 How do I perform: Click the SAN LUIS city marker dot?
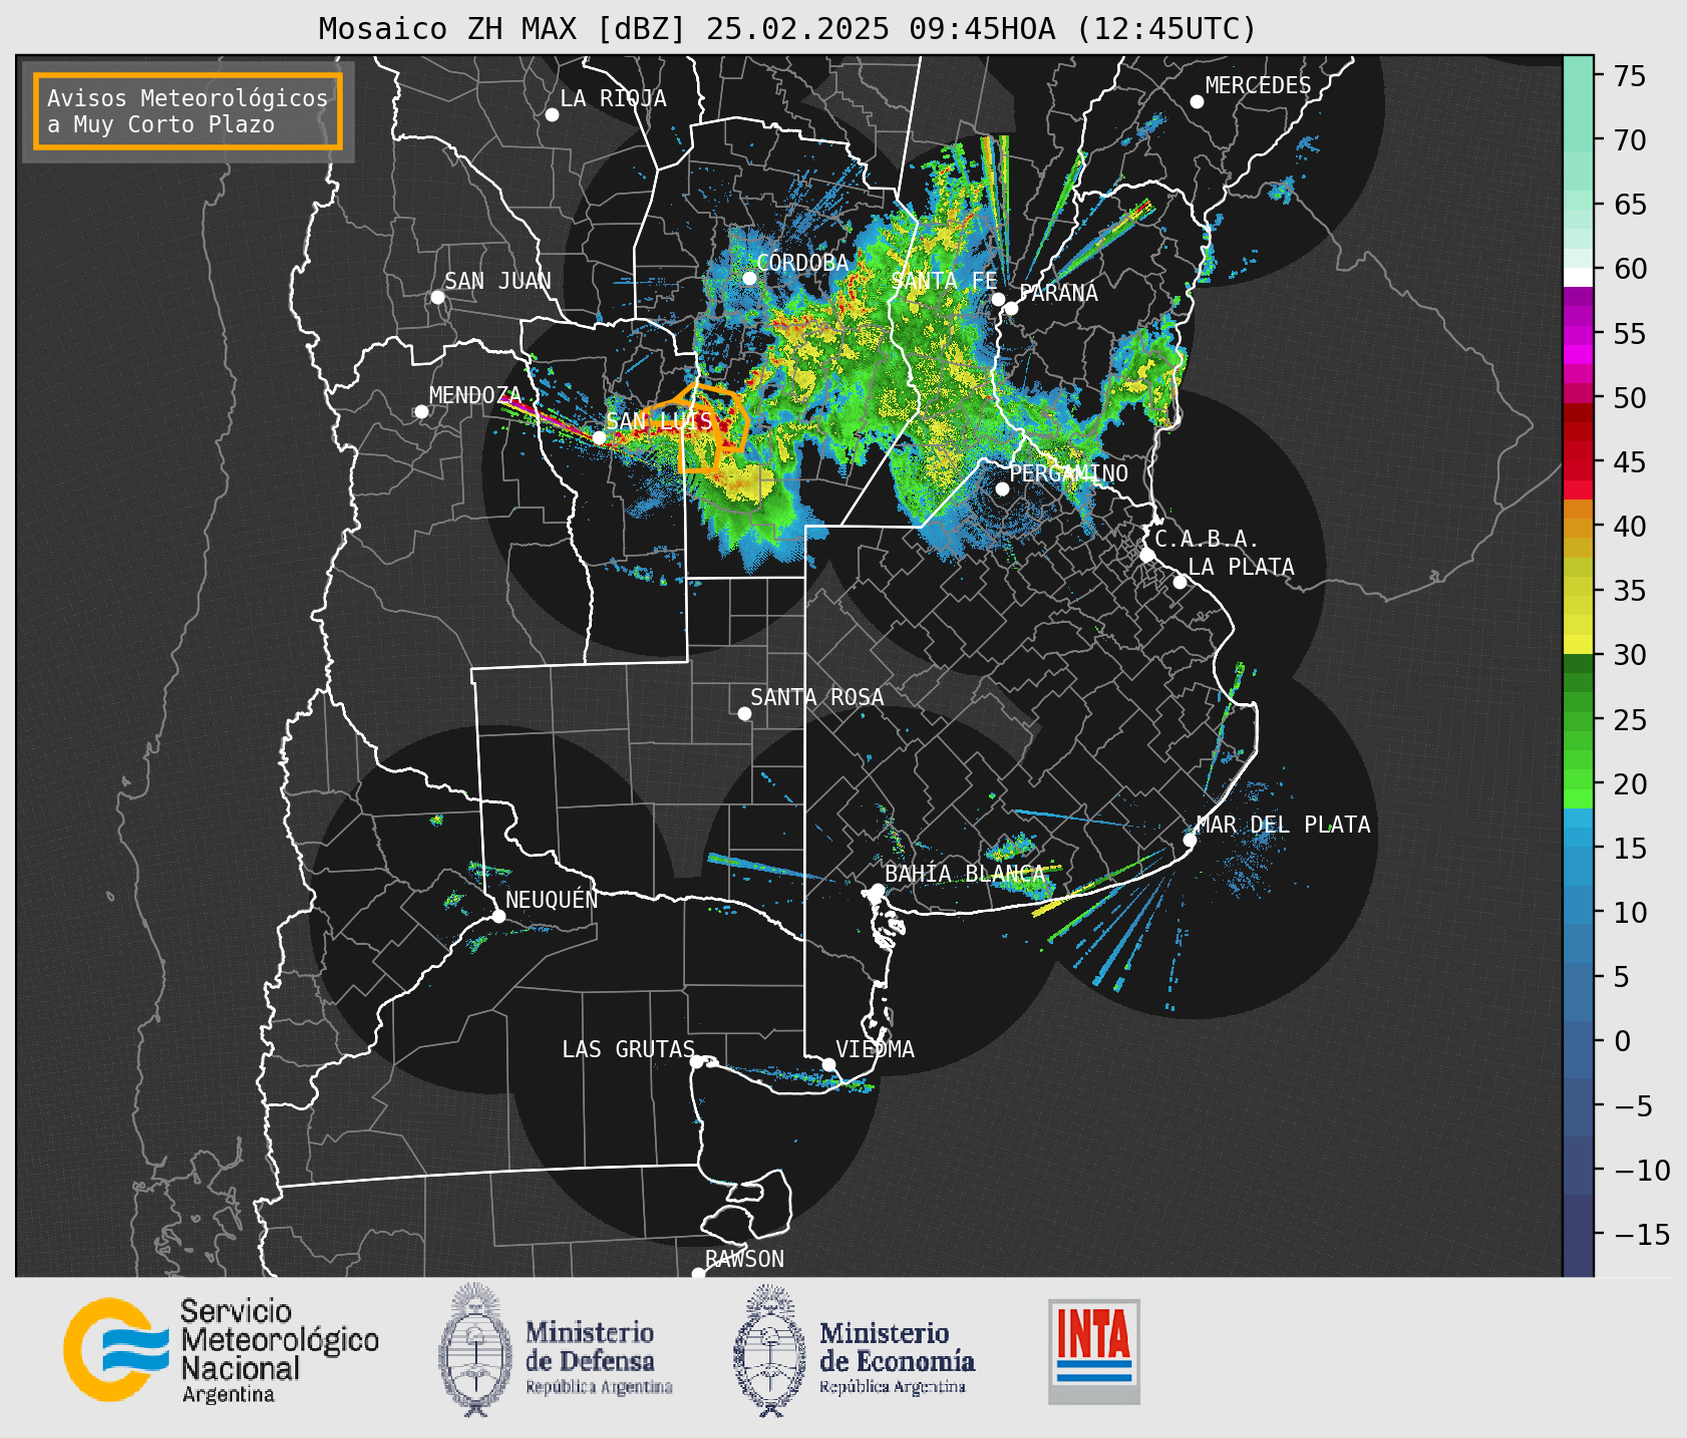point(599,437)
